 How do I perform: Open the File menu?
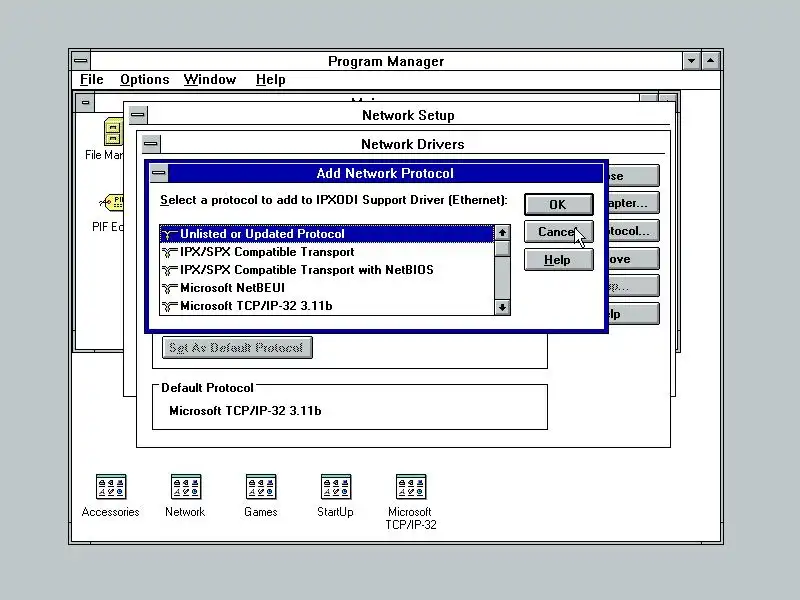click(x=92, y=80)
